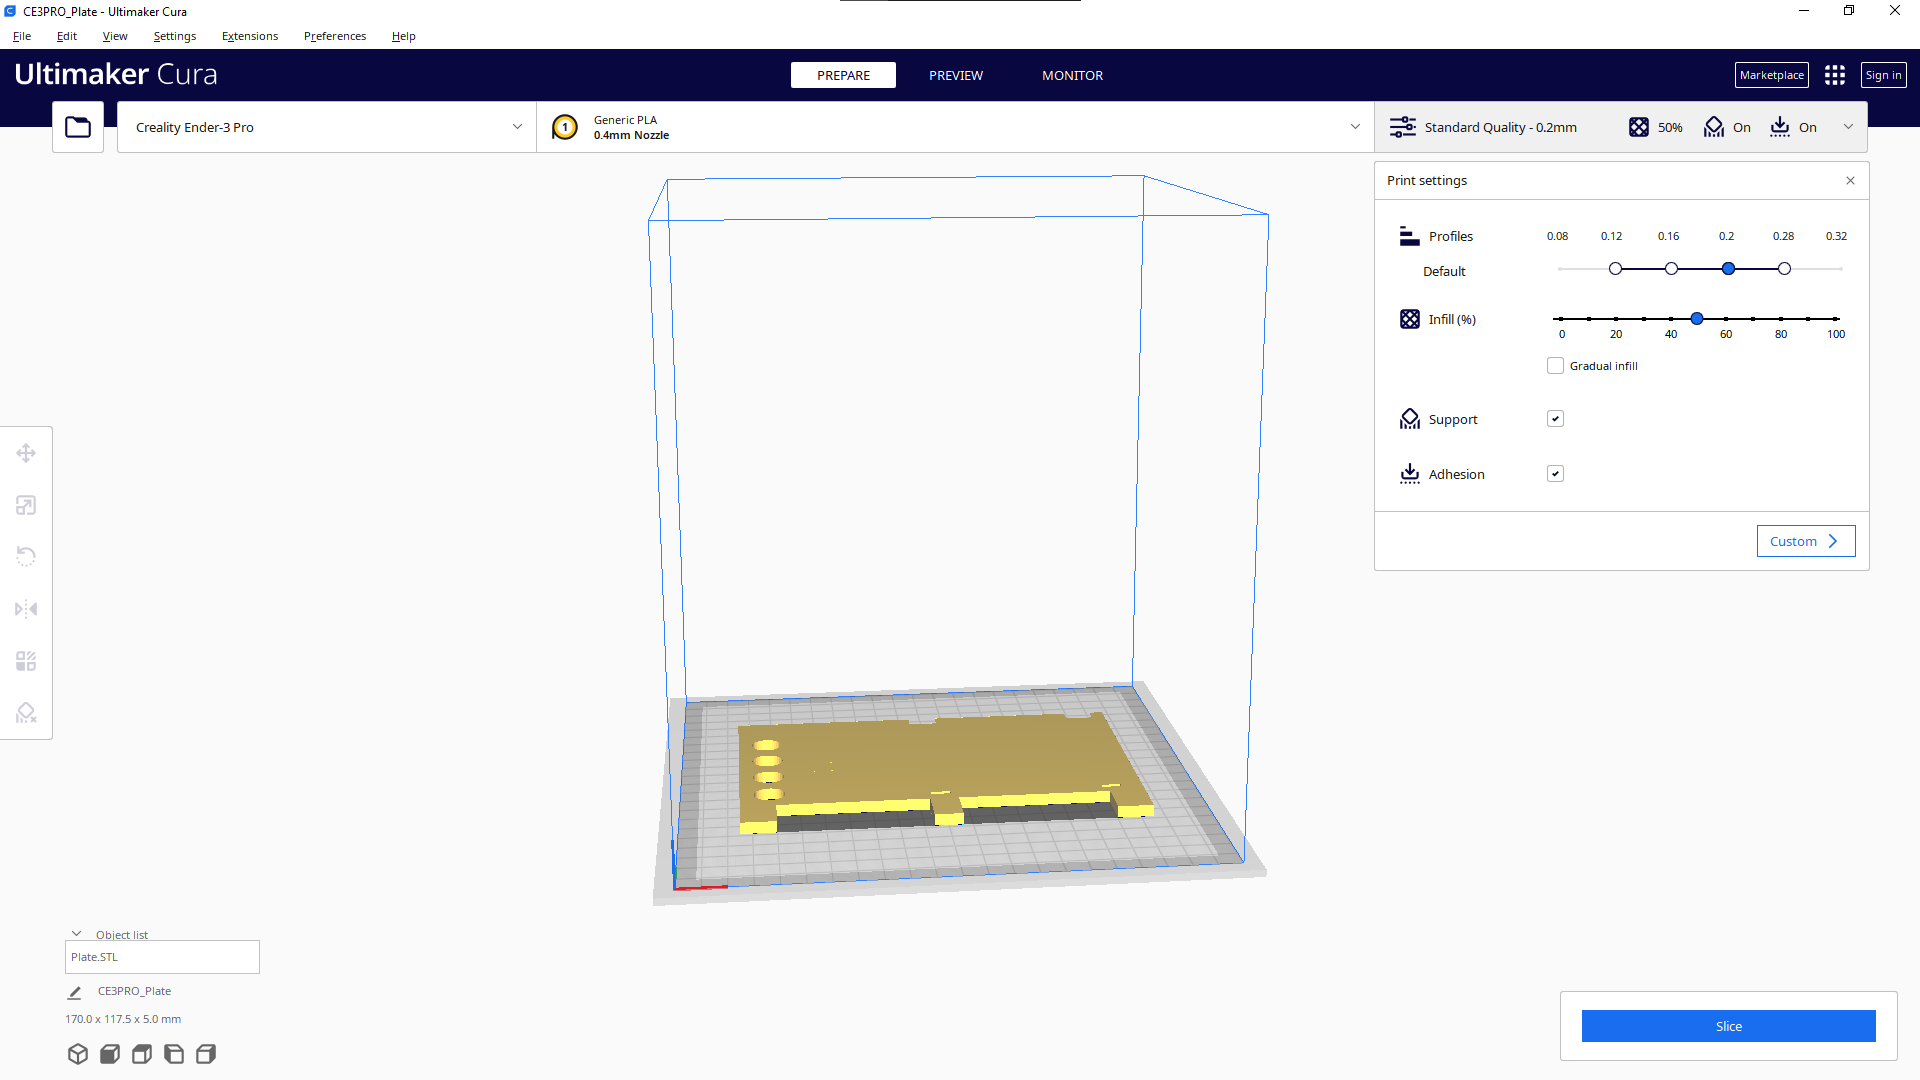The width and height of the screenshot is (1920, 1080).
Task: Click the support icon in header bar
Action: pos(1714,127)
